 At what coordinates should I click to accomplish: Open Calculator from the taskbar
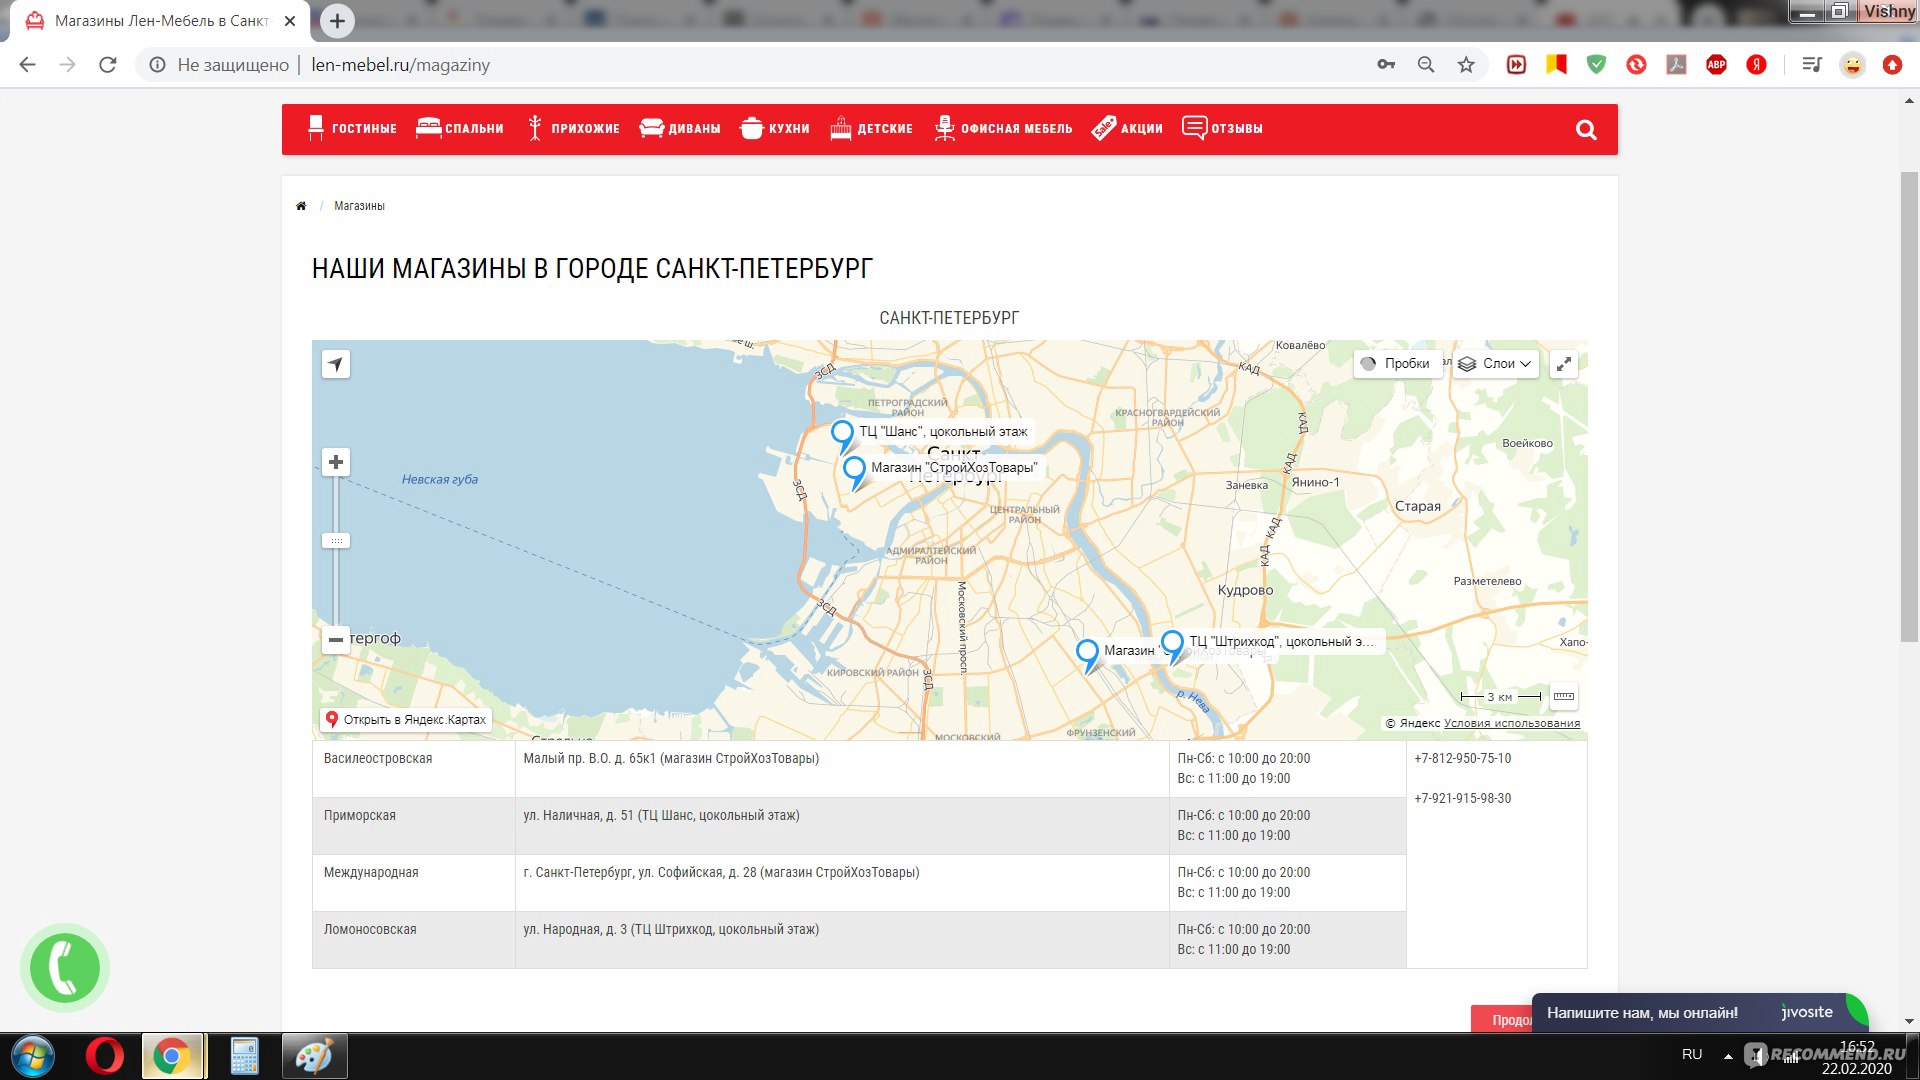pos(244,1056)
